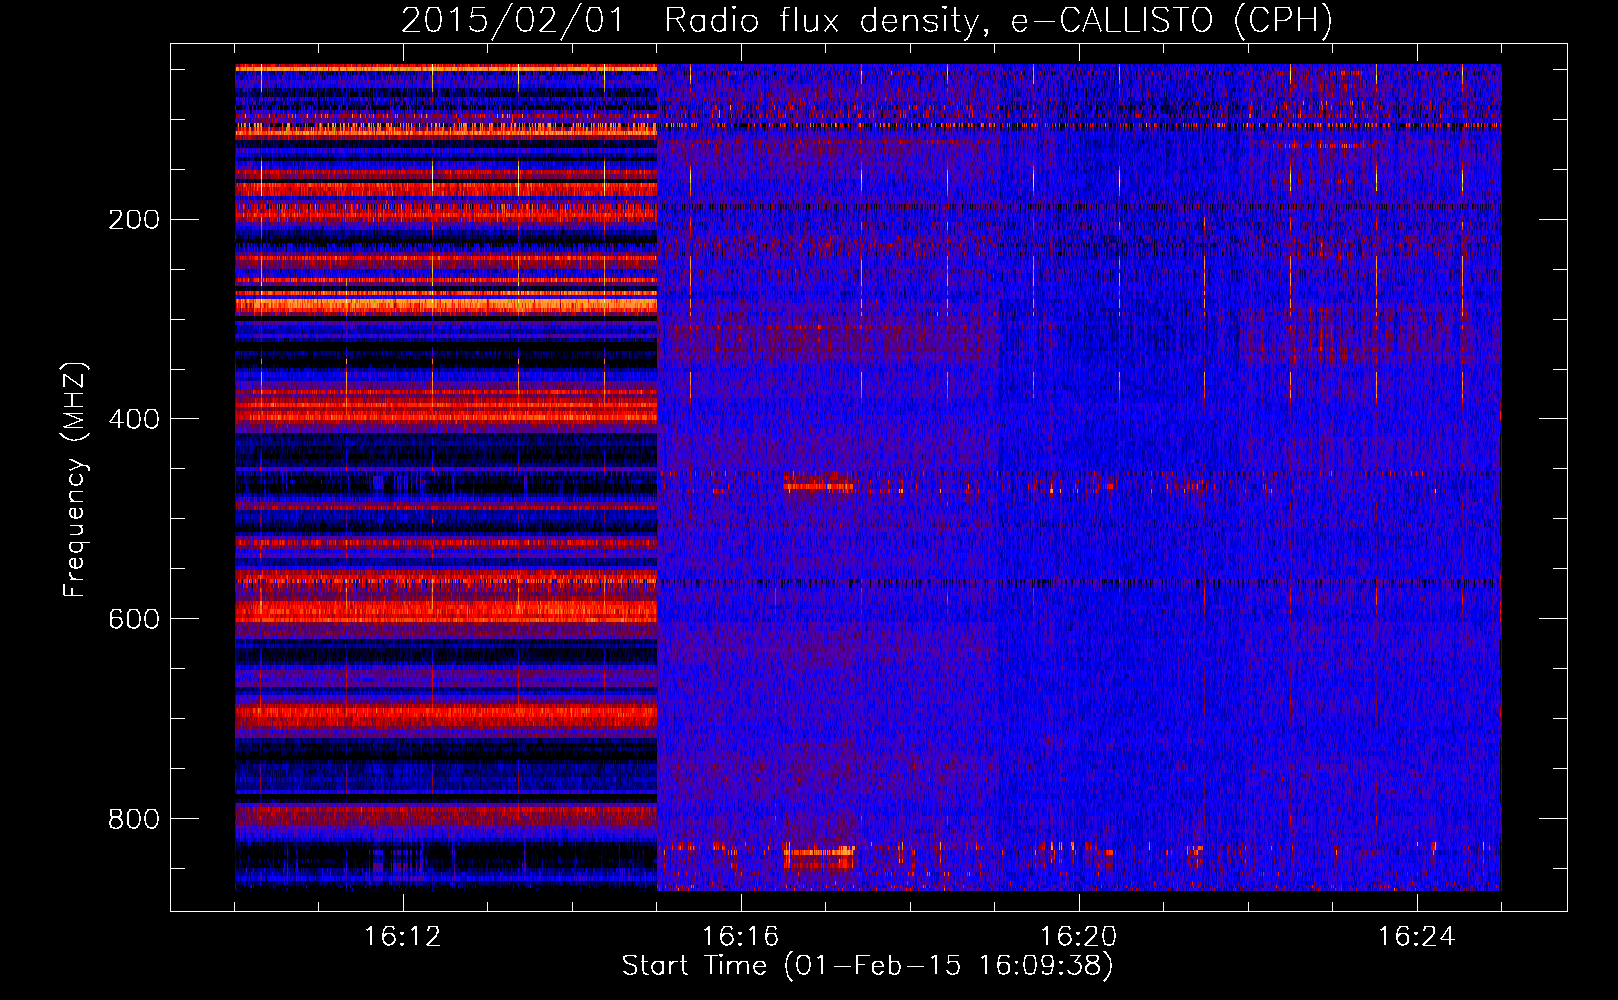This screenshot has height=1000, width=1618.
Task: Click the 16:16 time tick label
Action: (x=740, y=937)
